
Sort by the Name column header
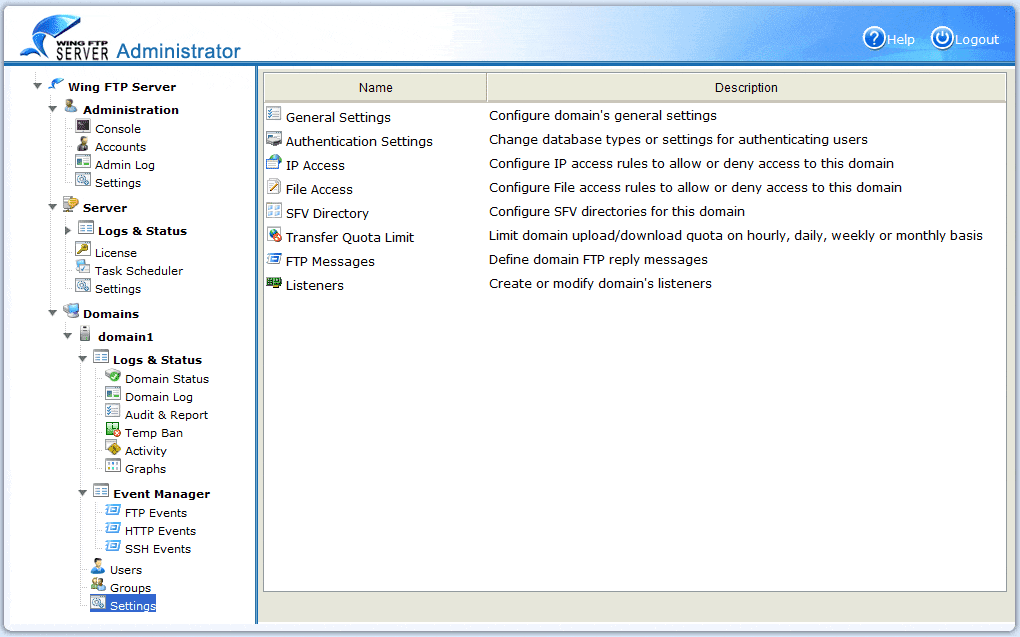(x=375, y=87)
